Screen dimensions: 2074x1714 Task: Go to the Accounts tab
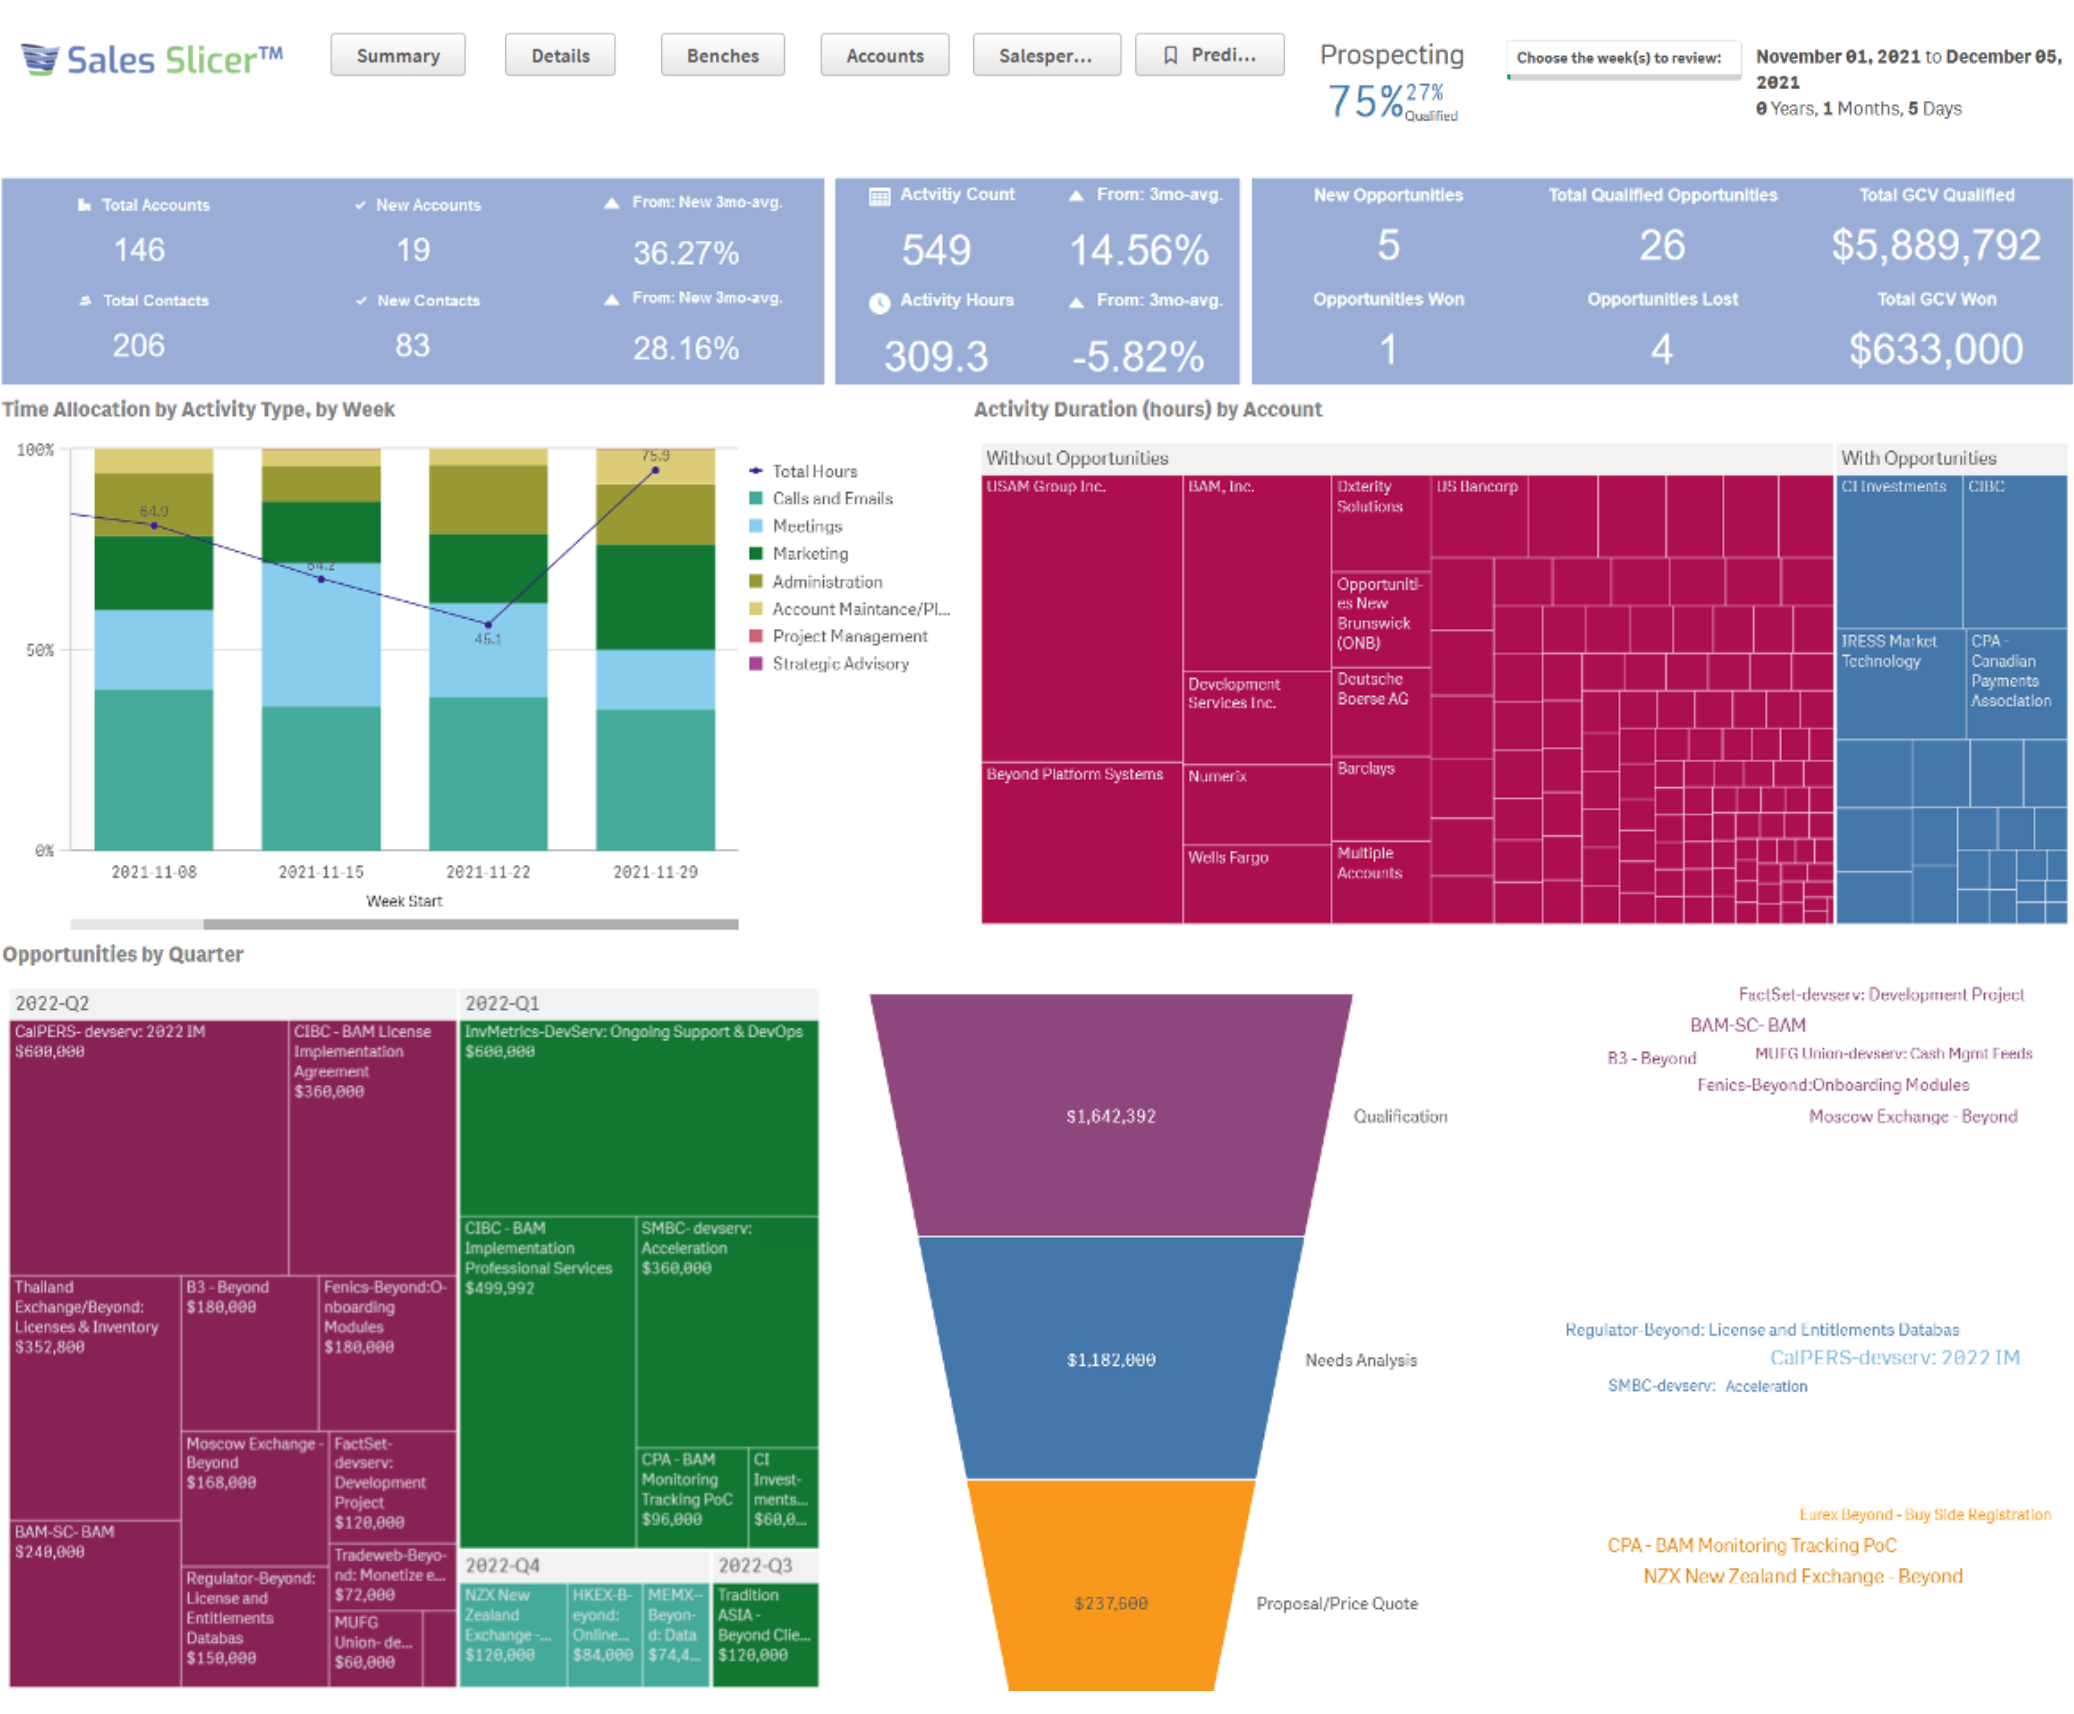(x=884, y=55)
